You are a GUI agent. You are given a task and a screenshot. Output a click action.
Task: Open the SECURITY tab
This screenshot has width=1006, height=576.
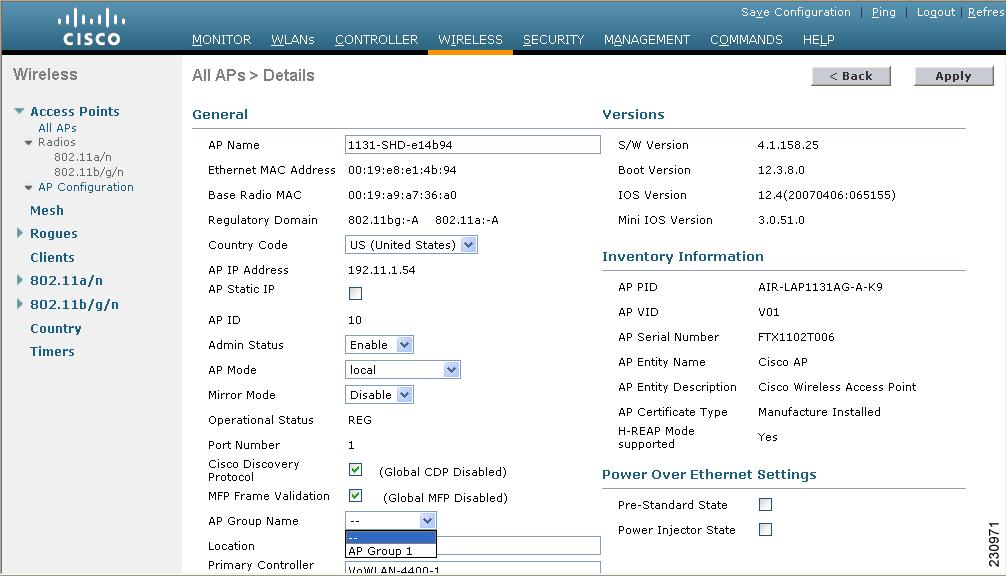(x=553, y=40)
